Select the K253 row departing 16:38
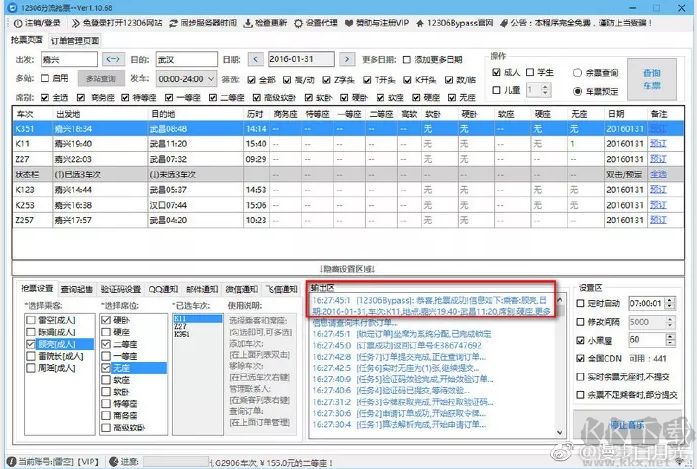697x469 pixels. click(x=348, y=205)
